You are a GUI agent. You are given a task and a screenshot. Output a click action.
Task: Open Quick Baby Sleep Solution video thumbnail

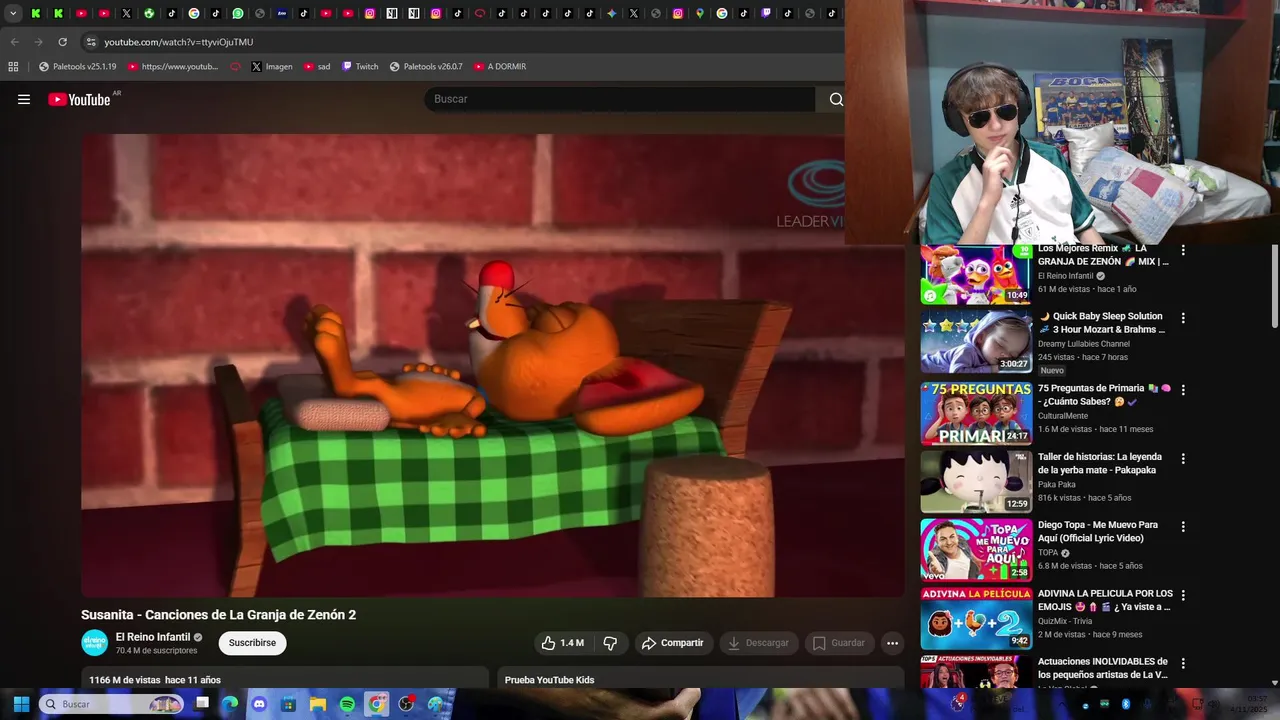pyautogui.click(x=976, y=341)
